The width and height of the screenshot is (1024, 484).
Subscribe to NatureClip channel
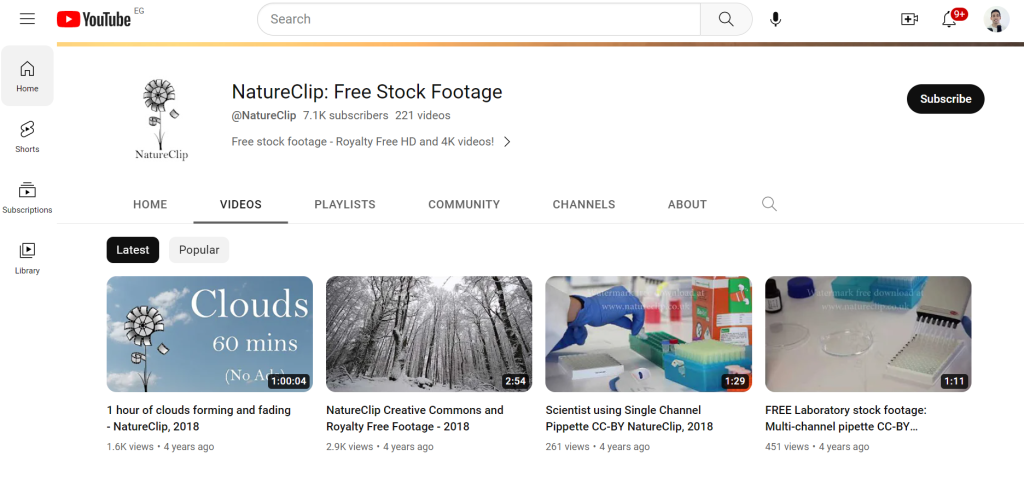tap(946, 99)
